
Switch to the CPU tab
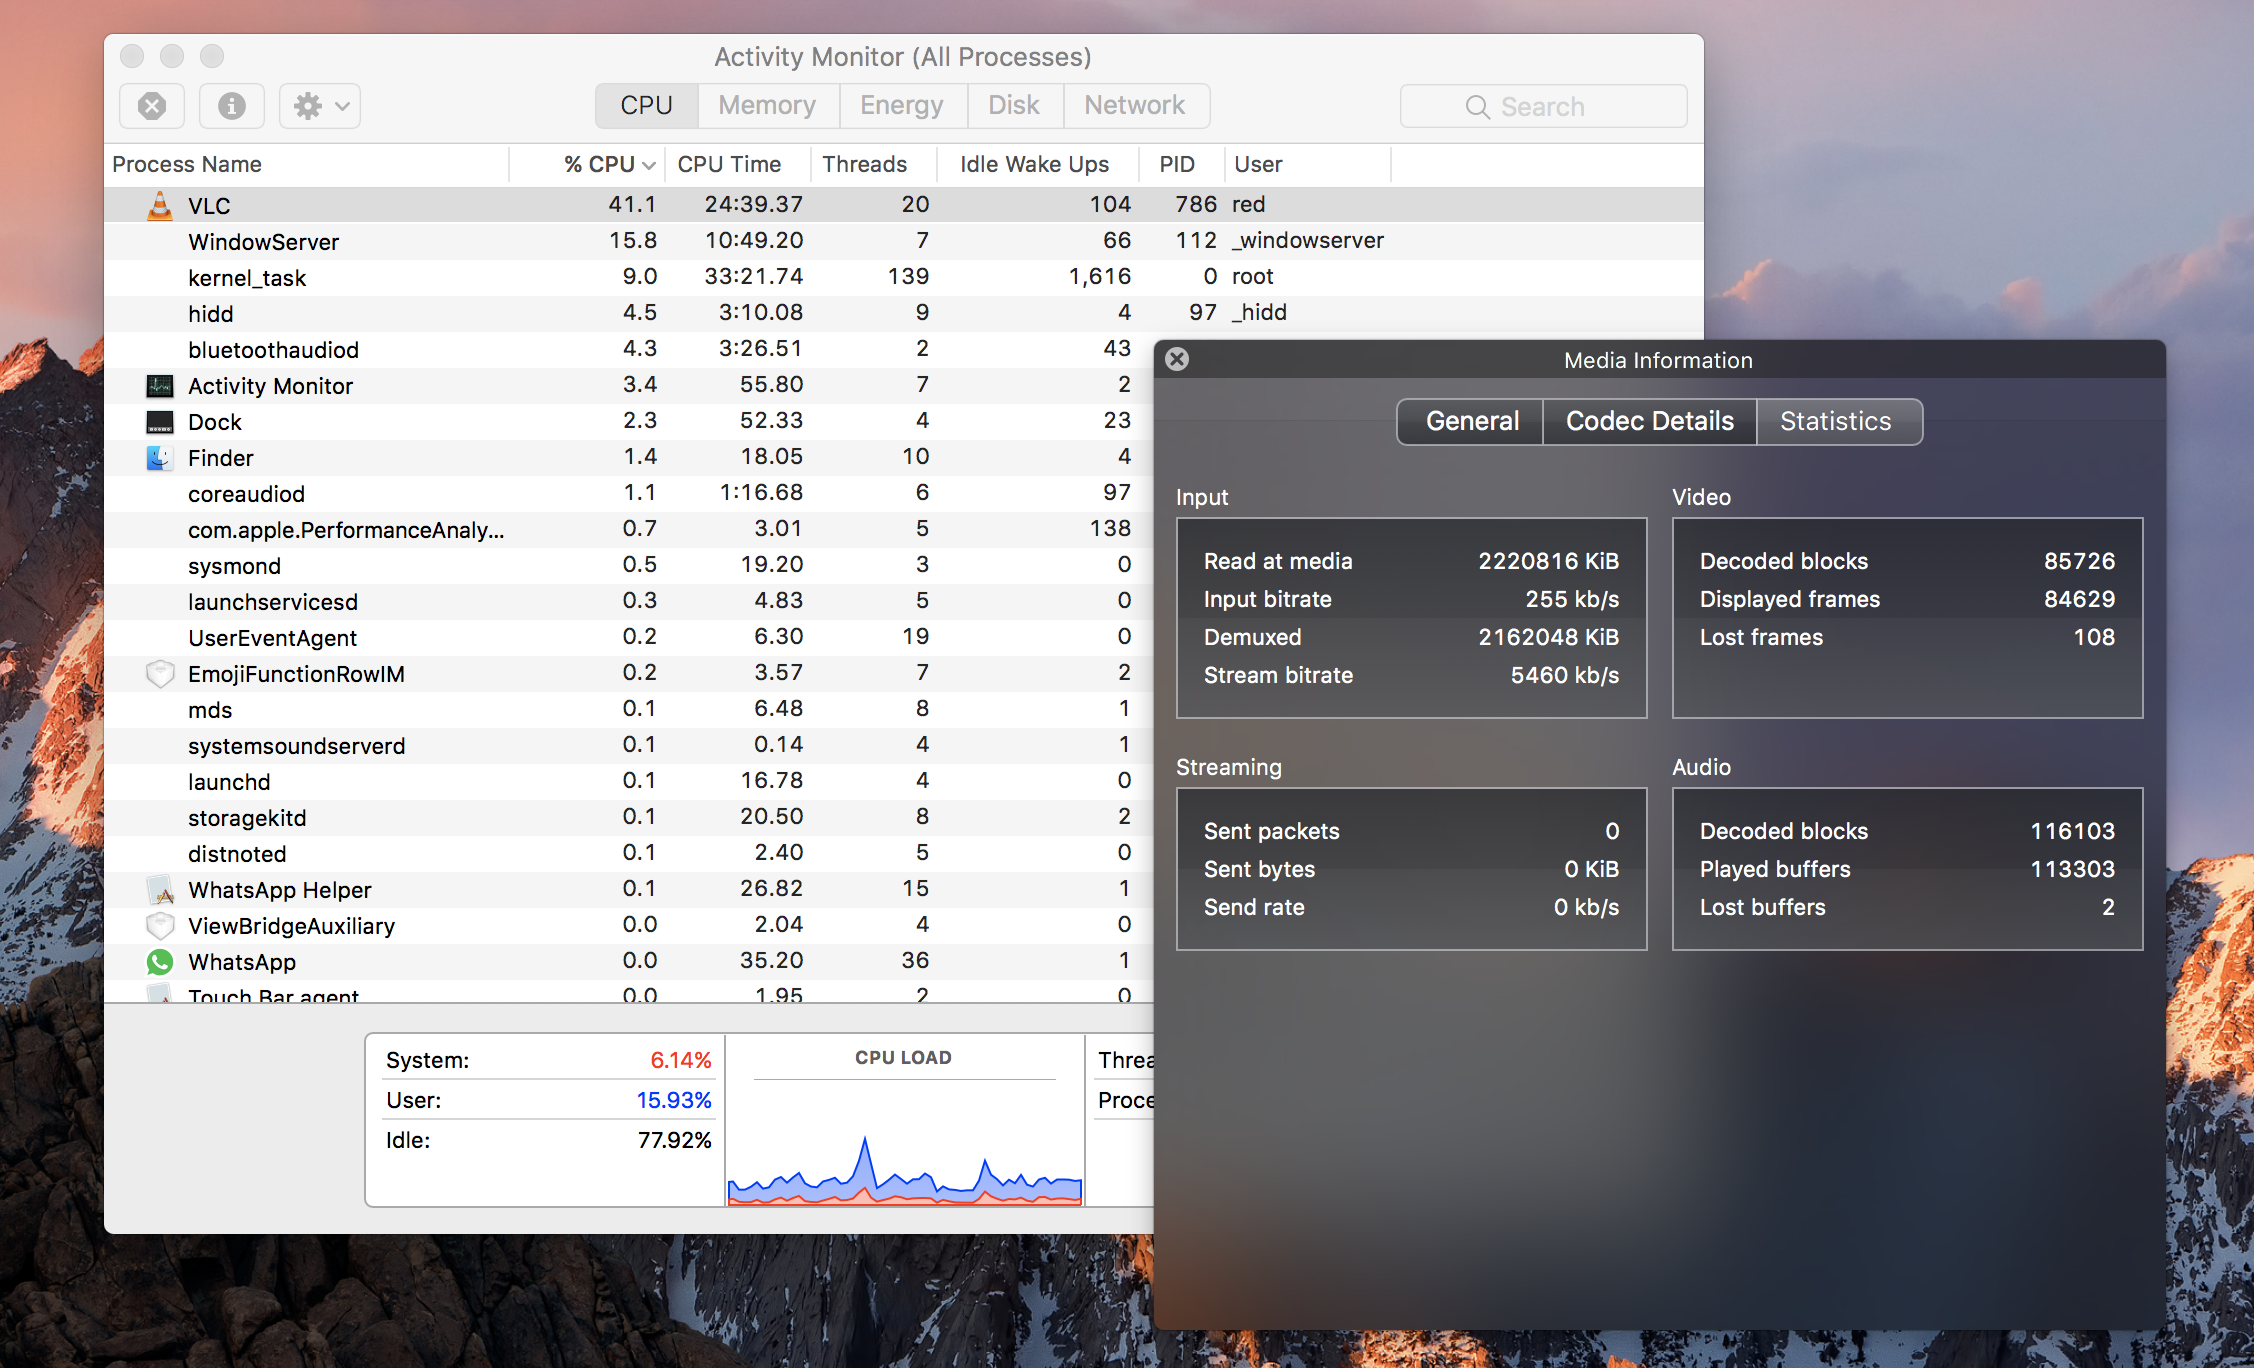646,106
